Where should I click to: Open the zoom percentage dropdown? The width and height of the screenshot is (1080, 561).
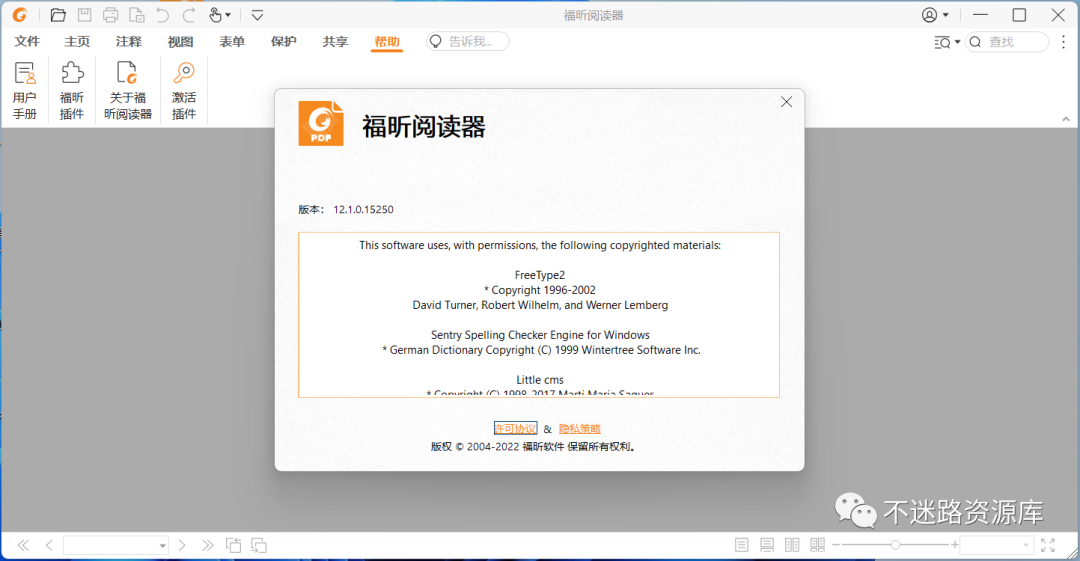coord(1026,546)
